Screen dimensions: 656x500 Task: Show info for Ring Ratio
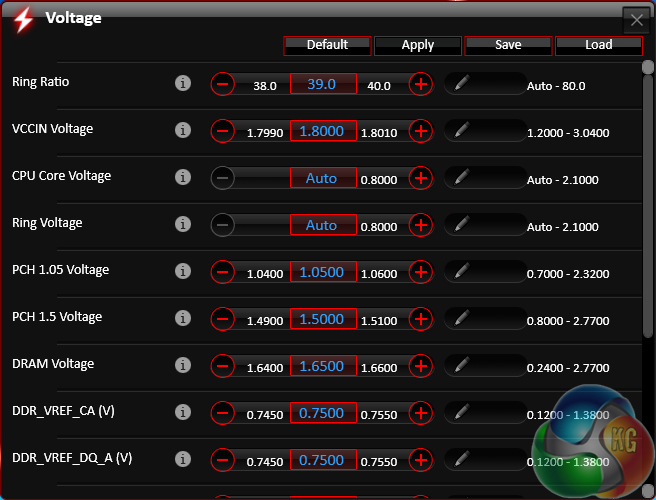pos(183,83)
